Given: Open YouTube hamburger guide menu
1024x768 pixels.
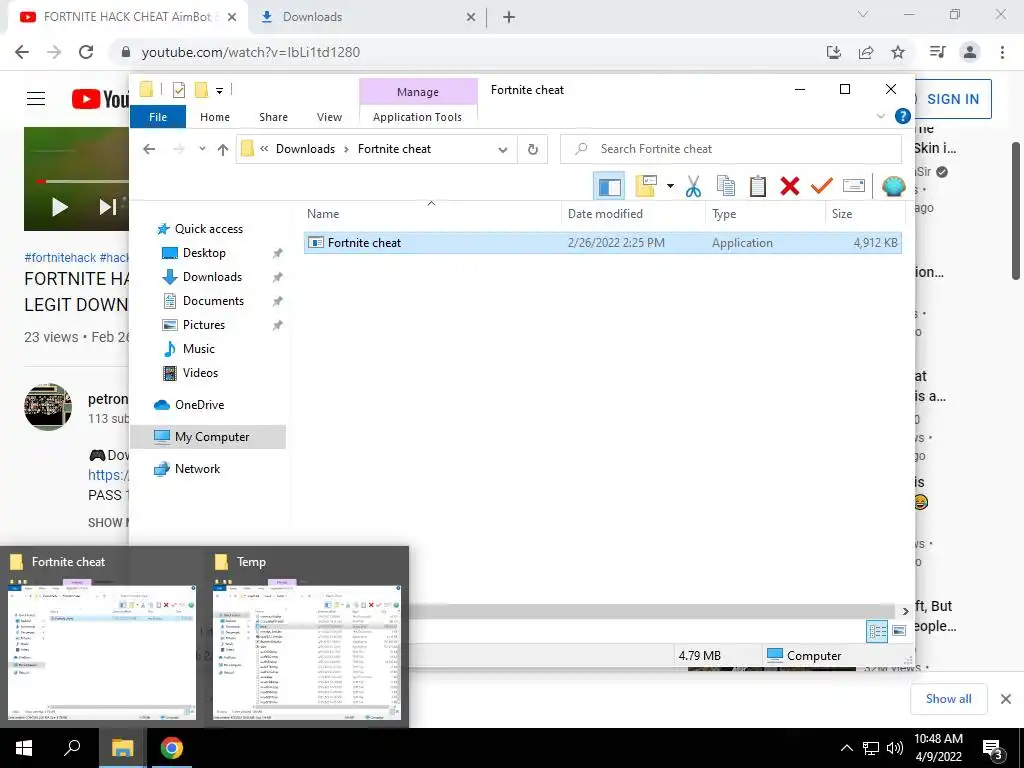Looking at the screenshot, I should pos(36,99).
